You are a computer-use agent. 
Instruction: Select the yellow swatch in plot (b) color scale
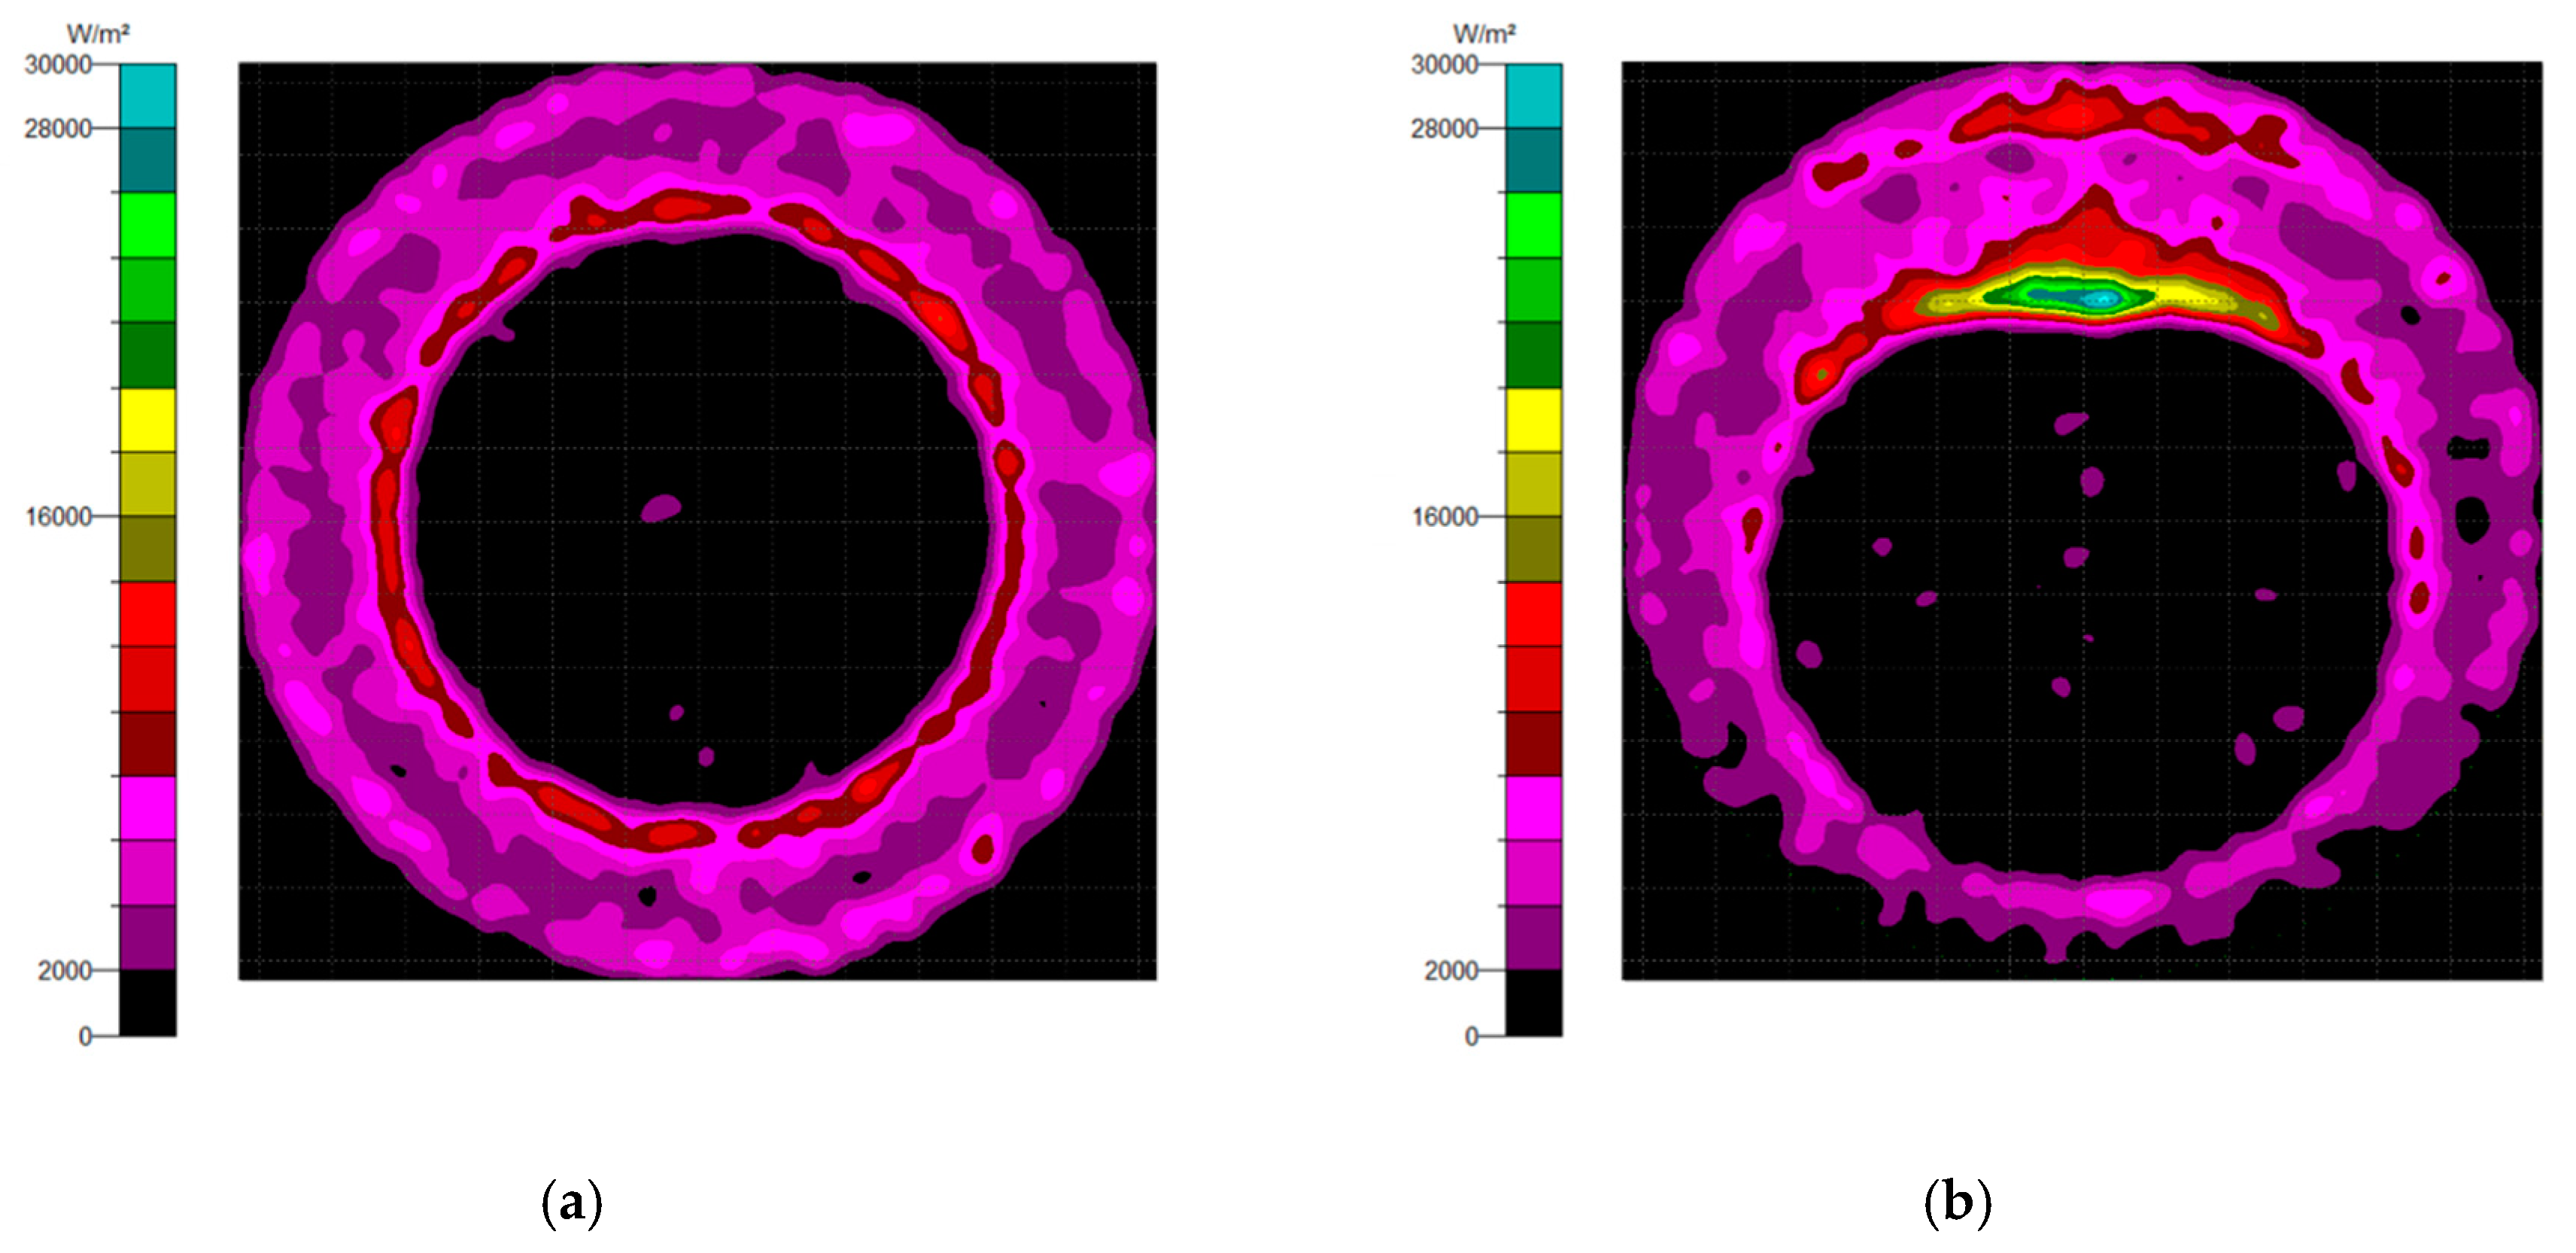coord(1534,420)
